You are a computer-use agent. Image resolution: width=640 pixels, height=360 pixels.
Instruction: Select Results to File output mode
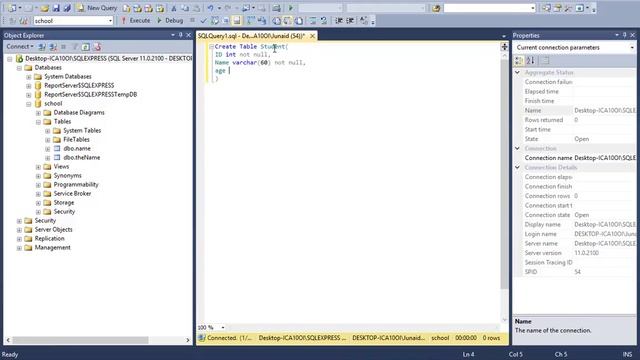coord(298,20)
